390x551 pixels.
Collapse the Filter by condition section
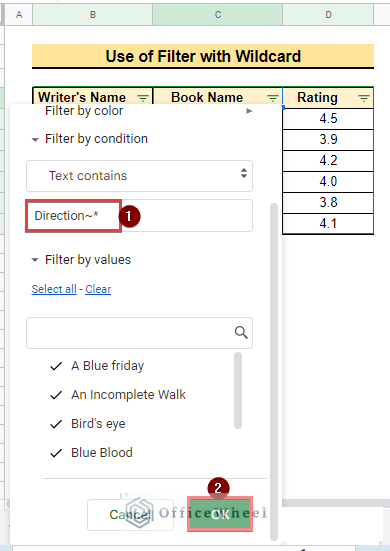(x=35, y=140)
